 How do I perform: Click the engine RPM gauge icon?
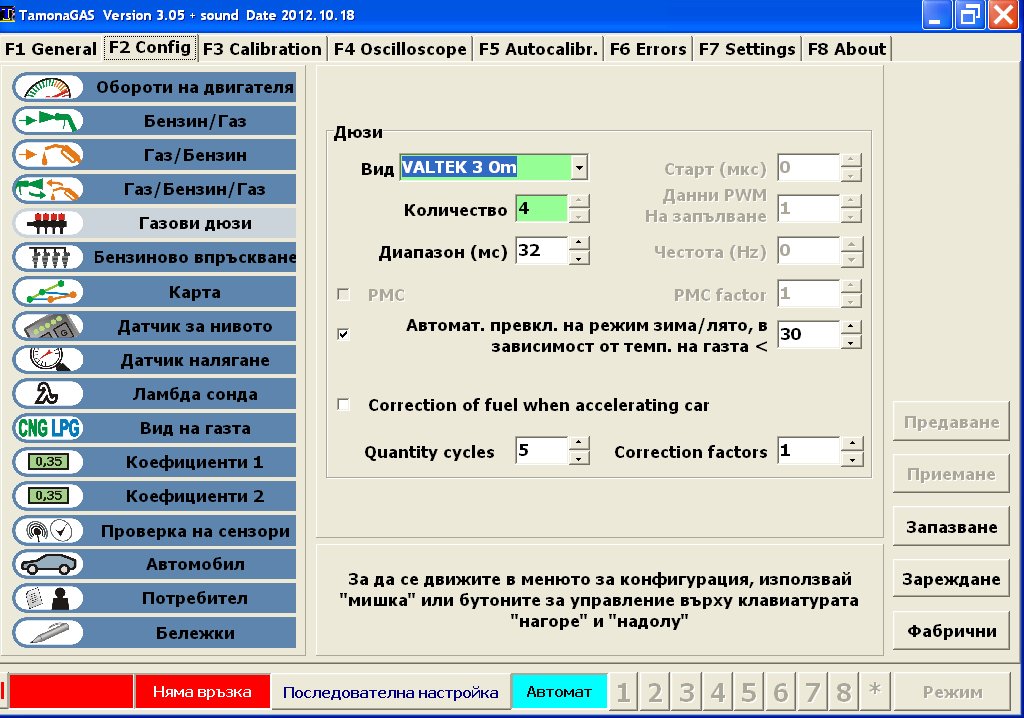[48, 87]
